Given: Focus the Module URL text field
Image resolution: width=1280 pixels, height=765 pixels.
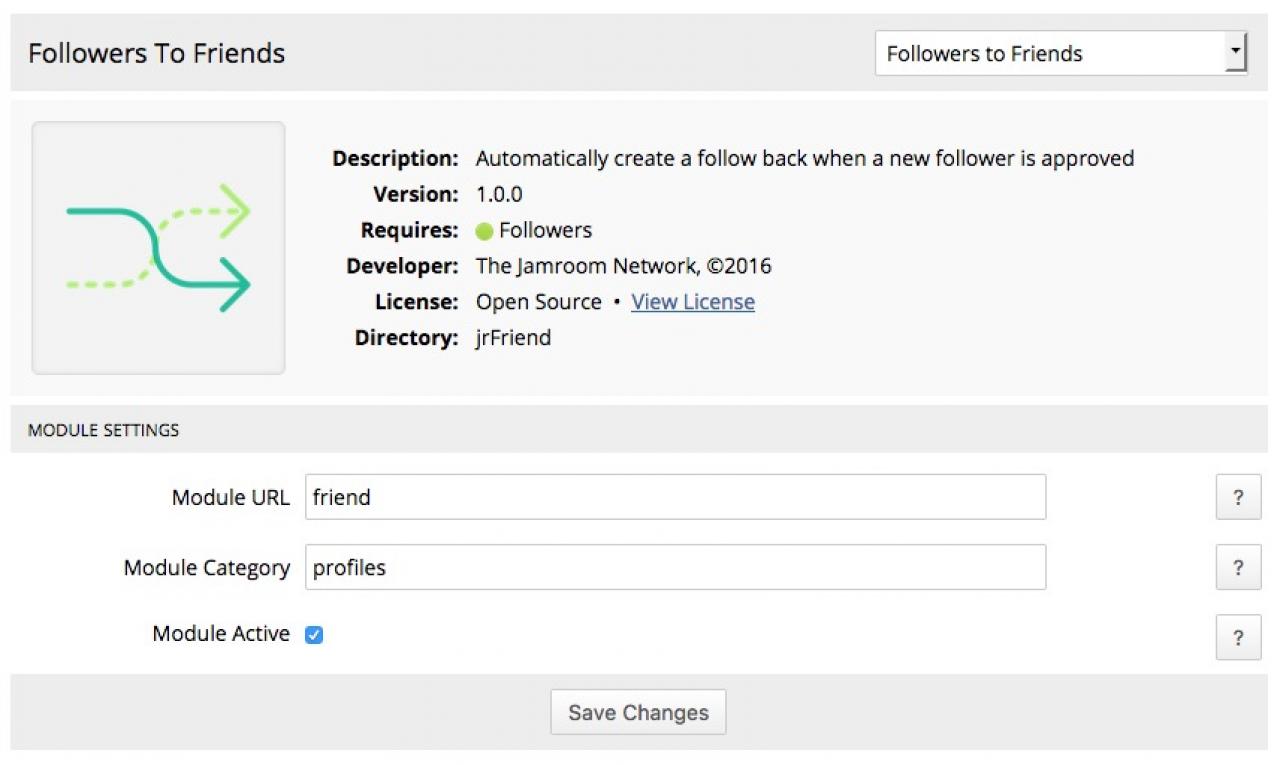Looking at the screenshot, I should [675, 497].
